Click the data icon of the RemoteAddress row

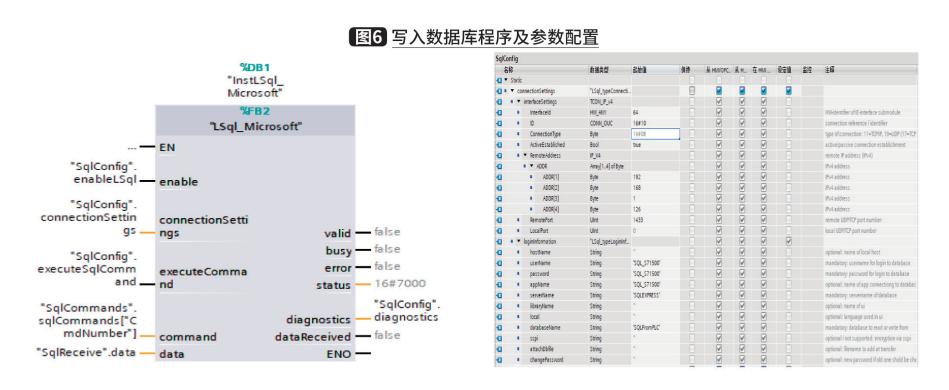pyautogui.click(x=499, y=156)
